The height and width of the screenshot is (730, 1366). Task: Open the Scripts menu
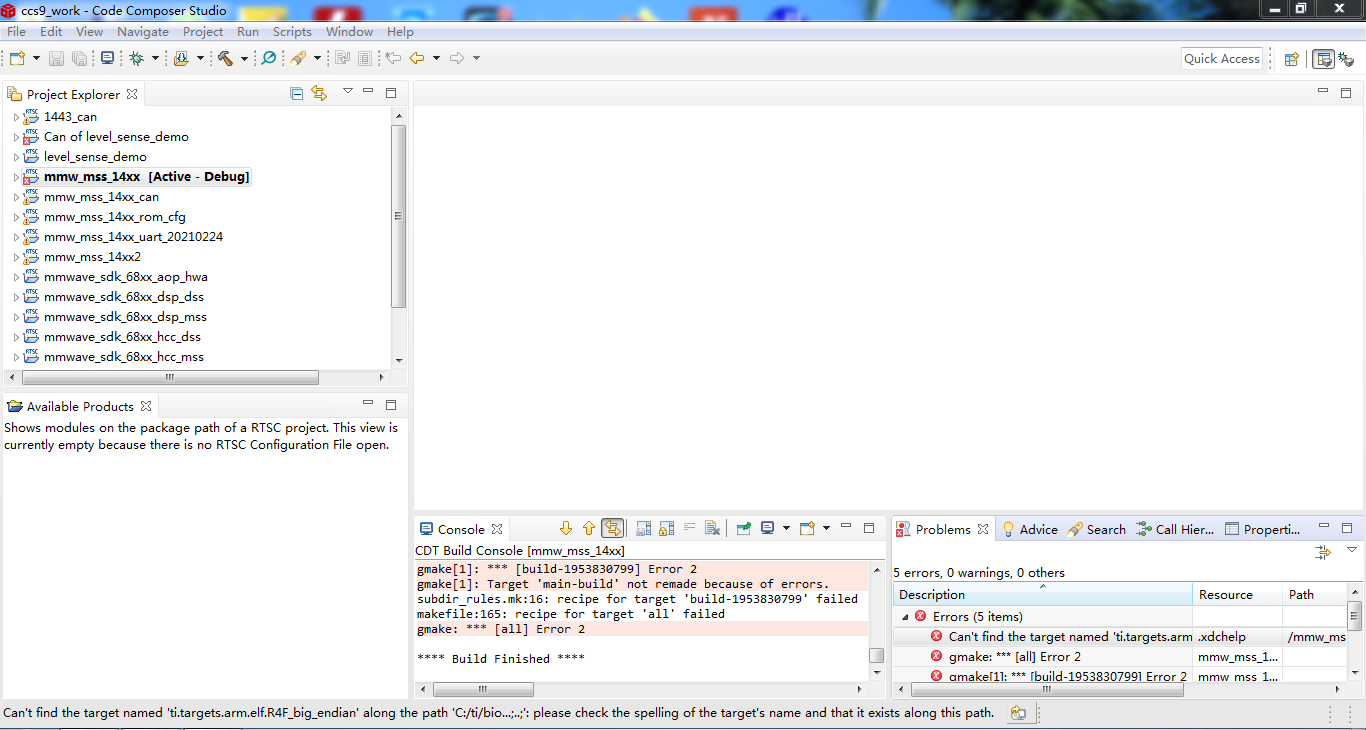(292, 31)
